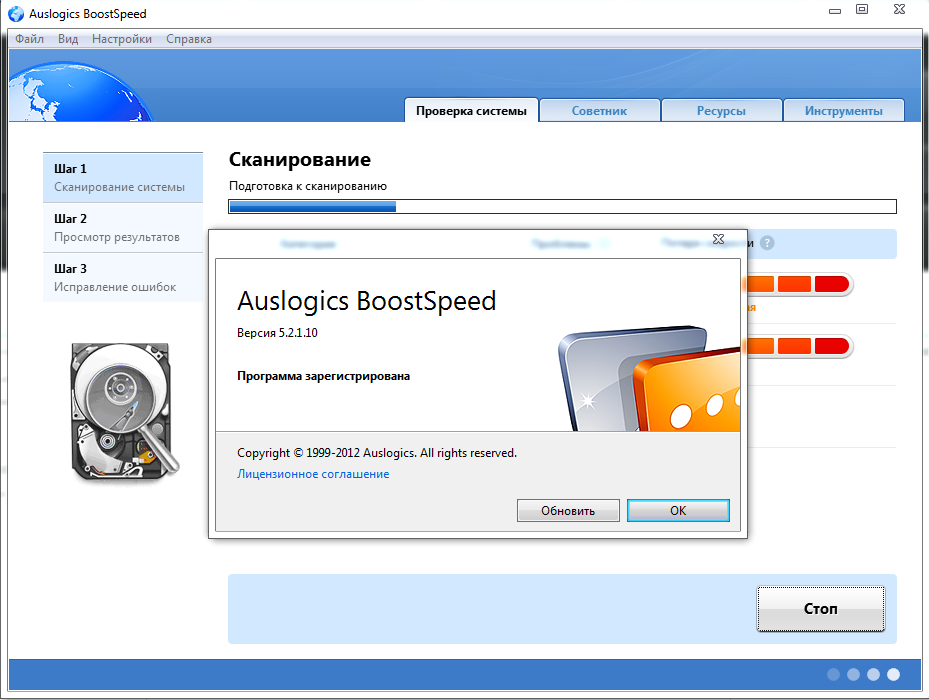
Task: Click the globe logo in the header
Action: click(x=80, y=92)
